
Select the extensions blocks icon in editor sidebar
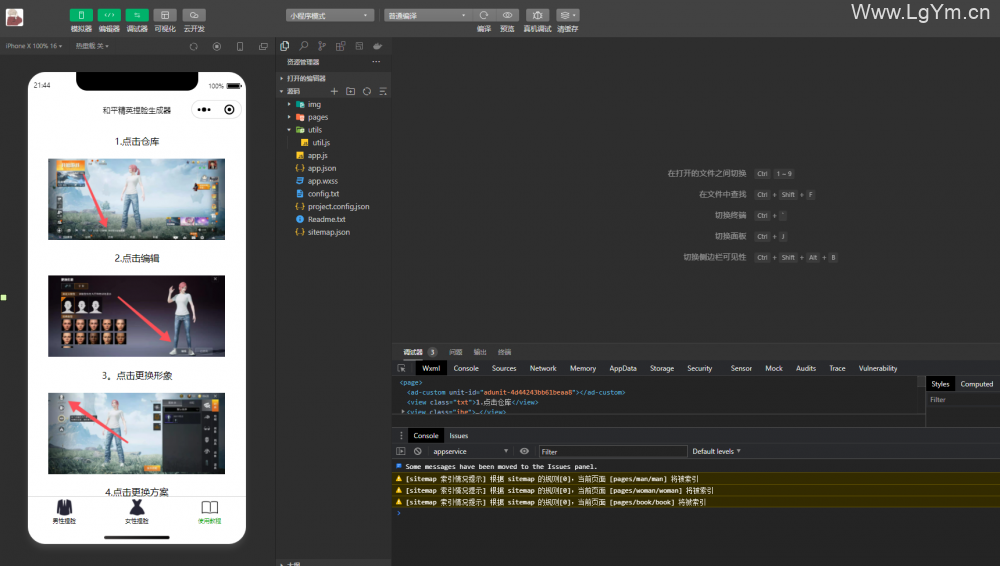341,46
